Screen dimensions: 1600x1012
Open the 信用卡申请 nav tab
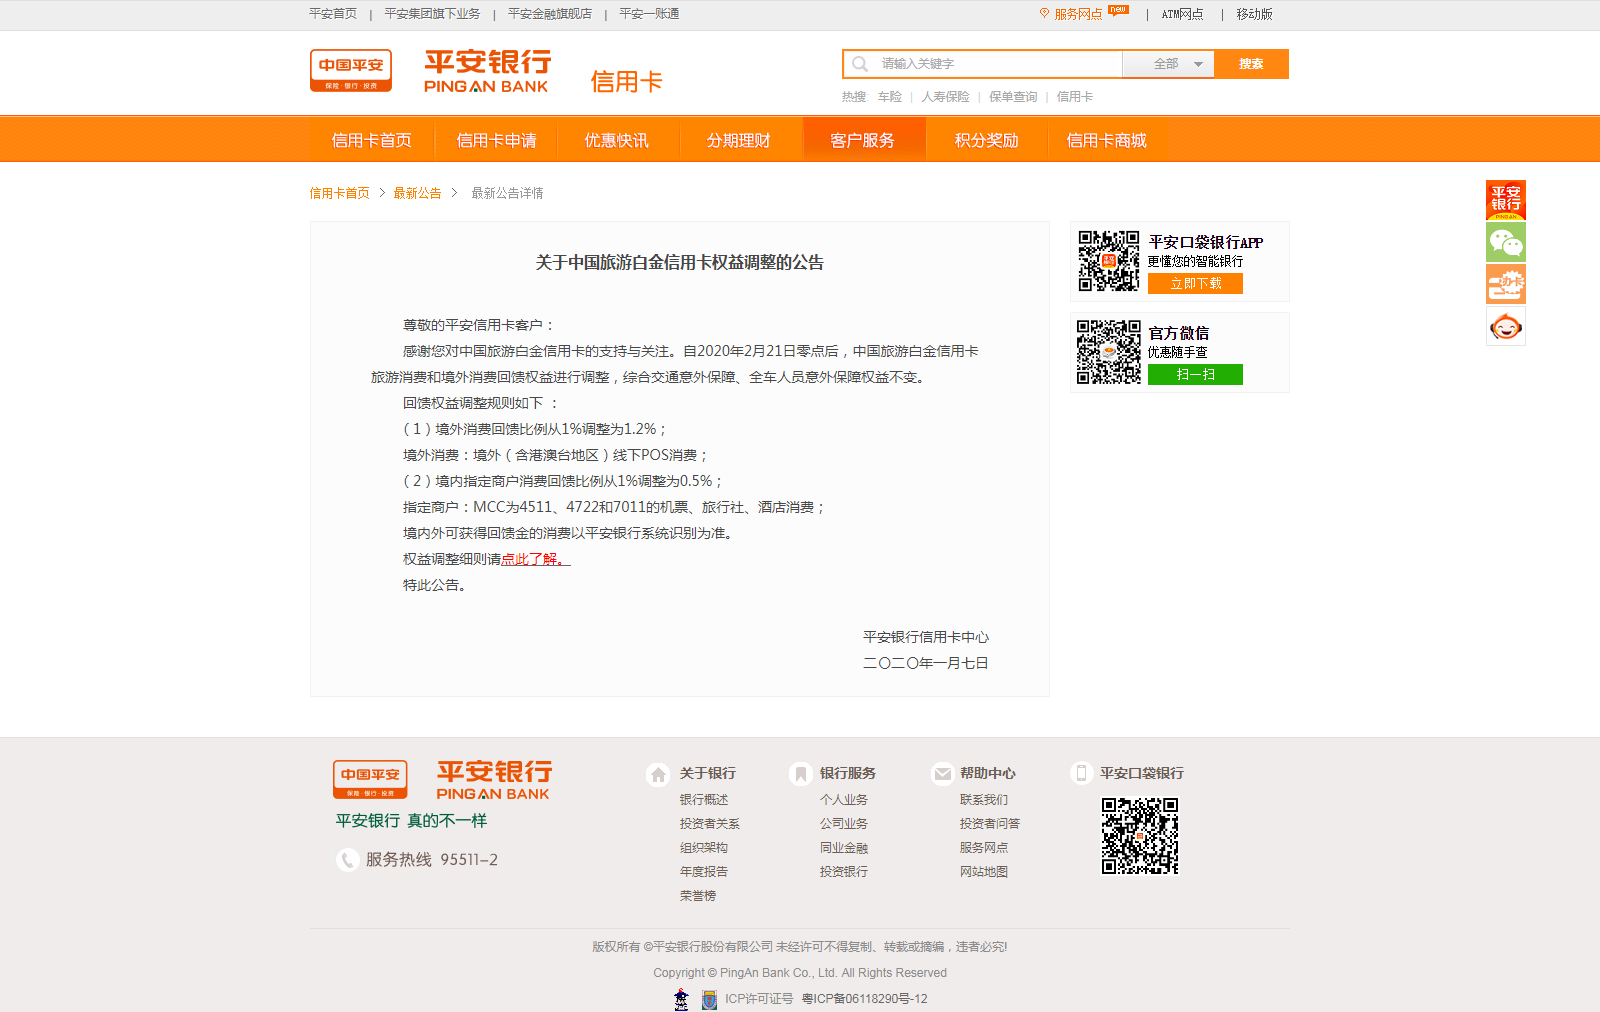(496, 140)
